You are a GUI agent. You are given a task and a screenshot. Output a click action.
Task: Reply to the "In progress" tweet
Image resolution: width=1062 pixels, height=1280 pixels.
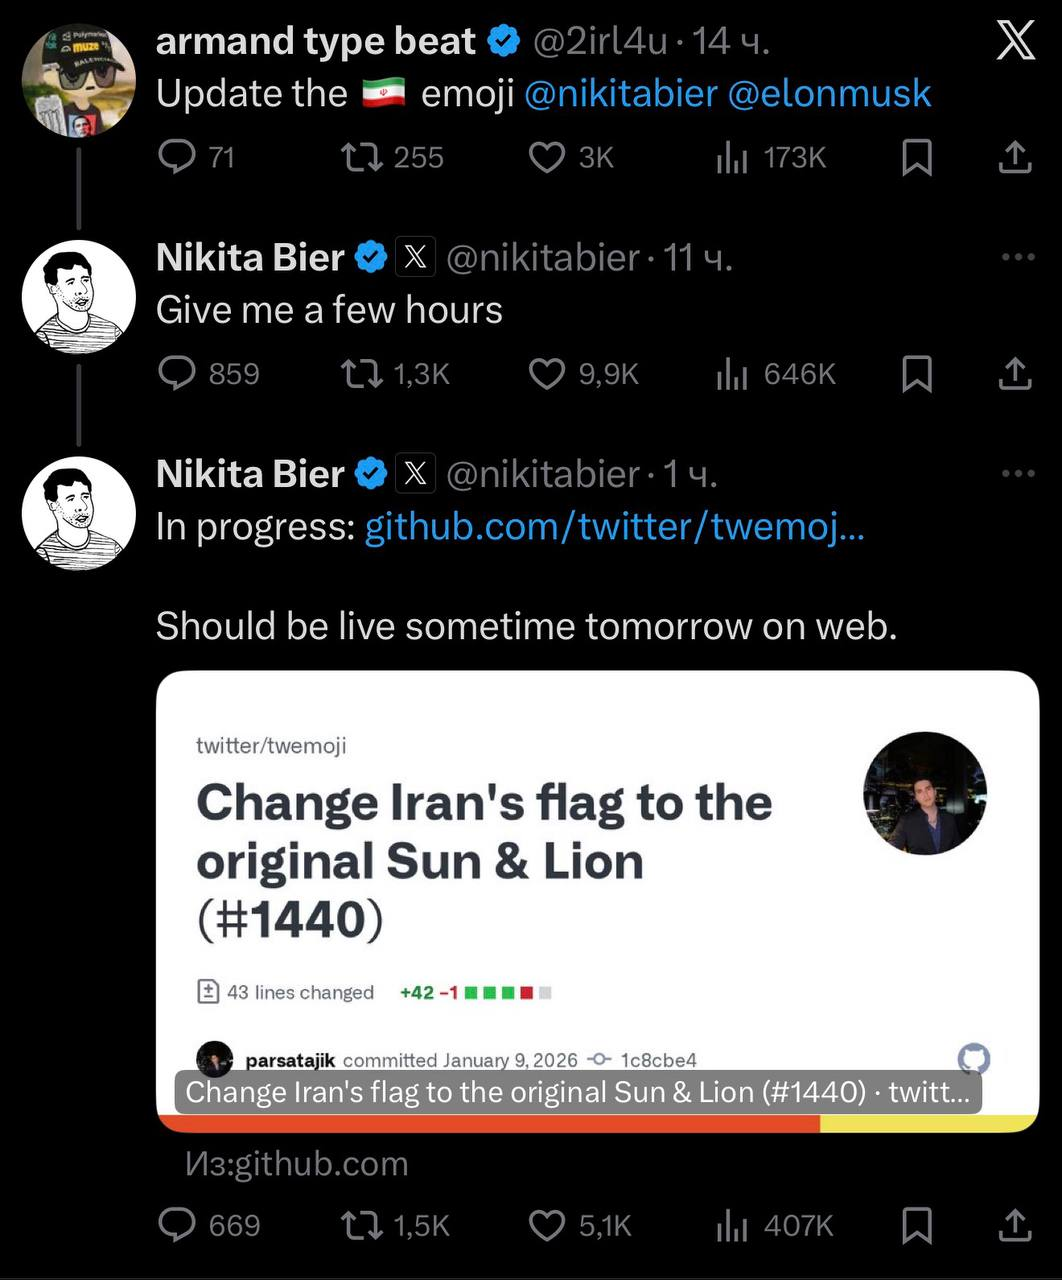pos(178,1225)
